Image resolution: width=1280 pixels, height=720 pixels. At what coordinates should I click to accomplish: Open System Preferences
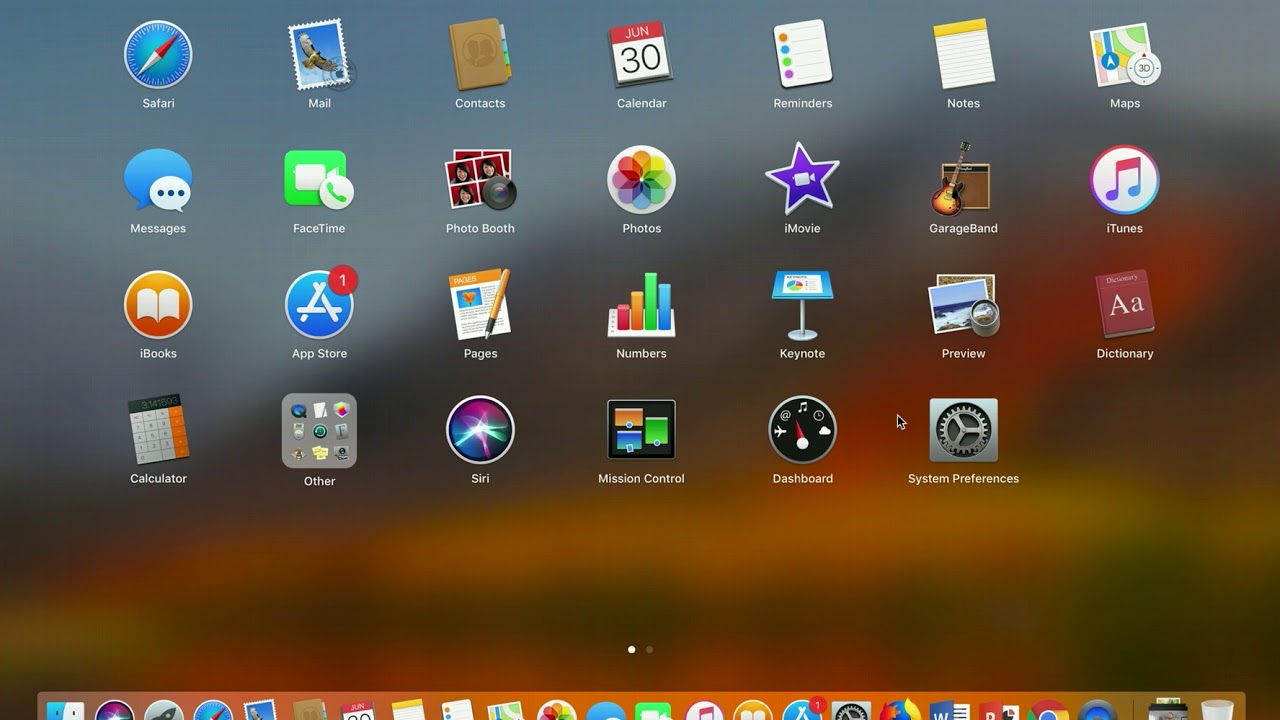coord(963,431)
